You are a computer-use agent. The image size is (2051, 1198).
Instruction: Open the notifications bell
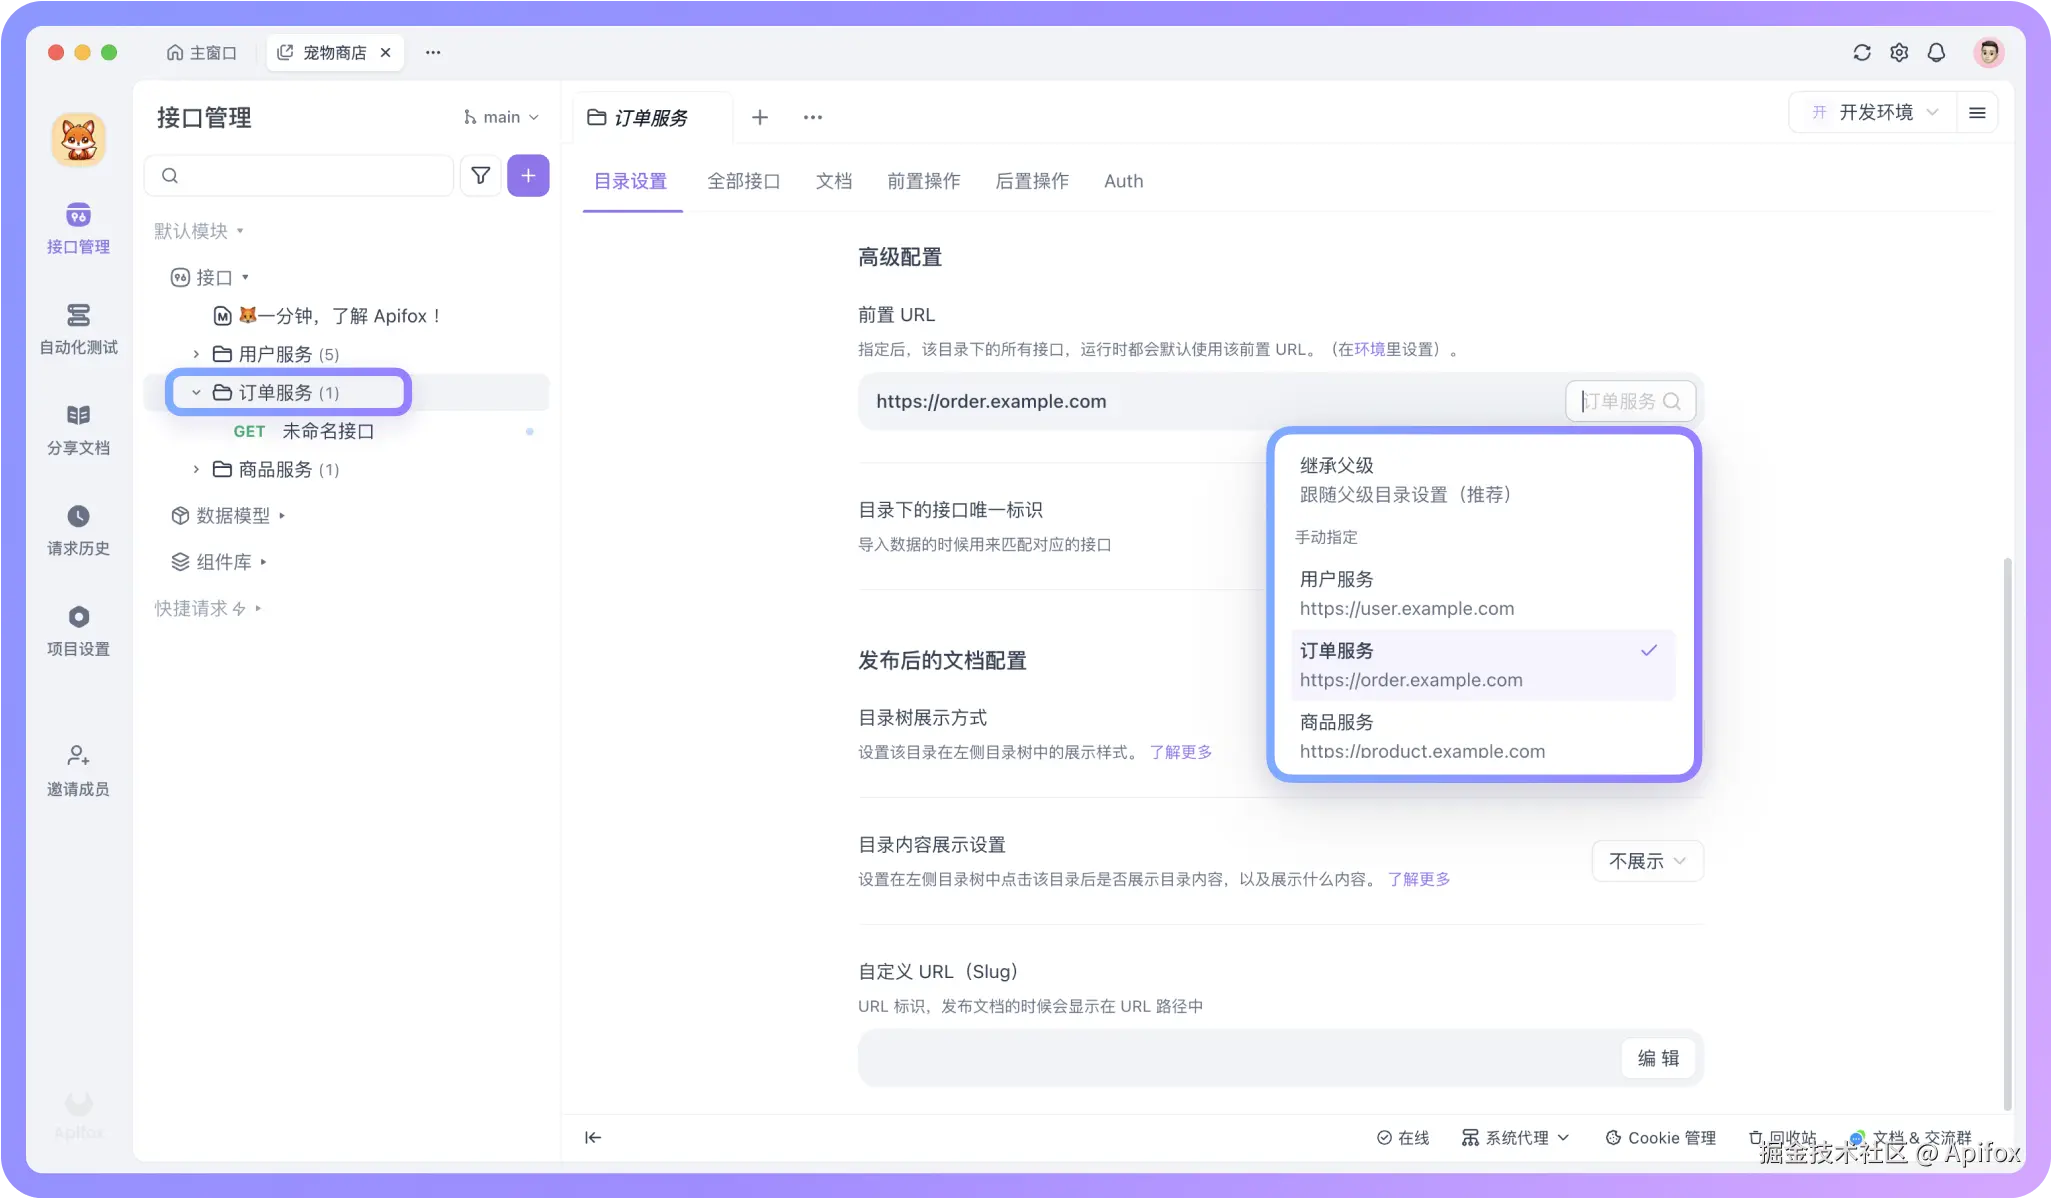1936,53
